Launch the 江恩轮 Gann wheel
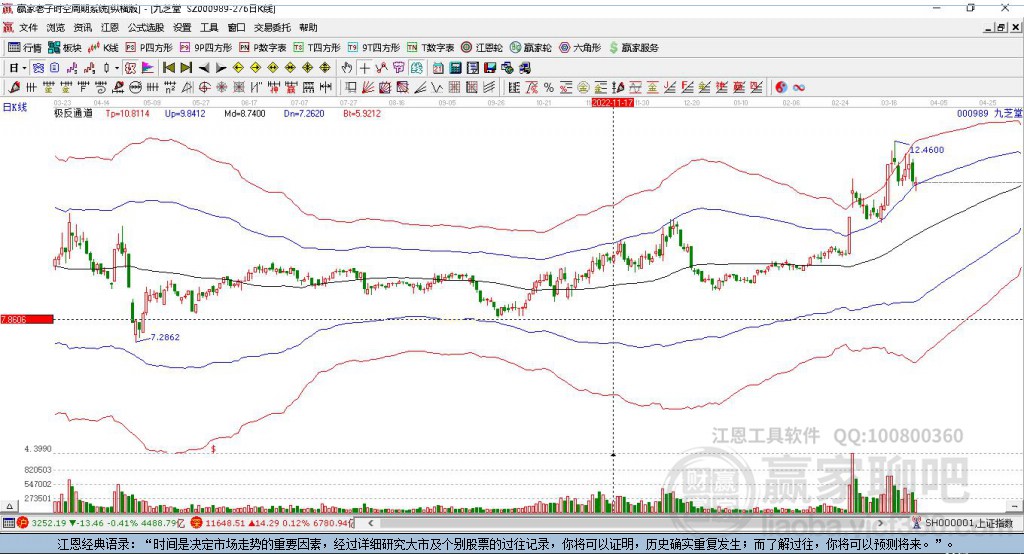 482,48
